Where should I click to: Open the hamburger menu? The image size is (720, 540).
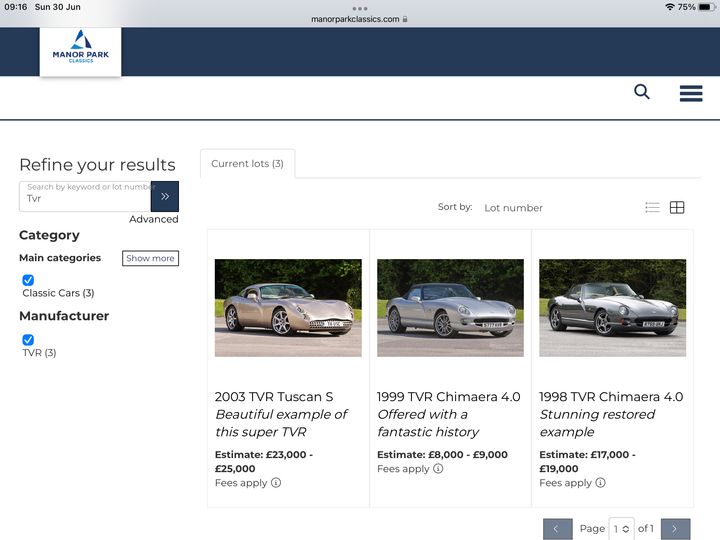point(691,93)
